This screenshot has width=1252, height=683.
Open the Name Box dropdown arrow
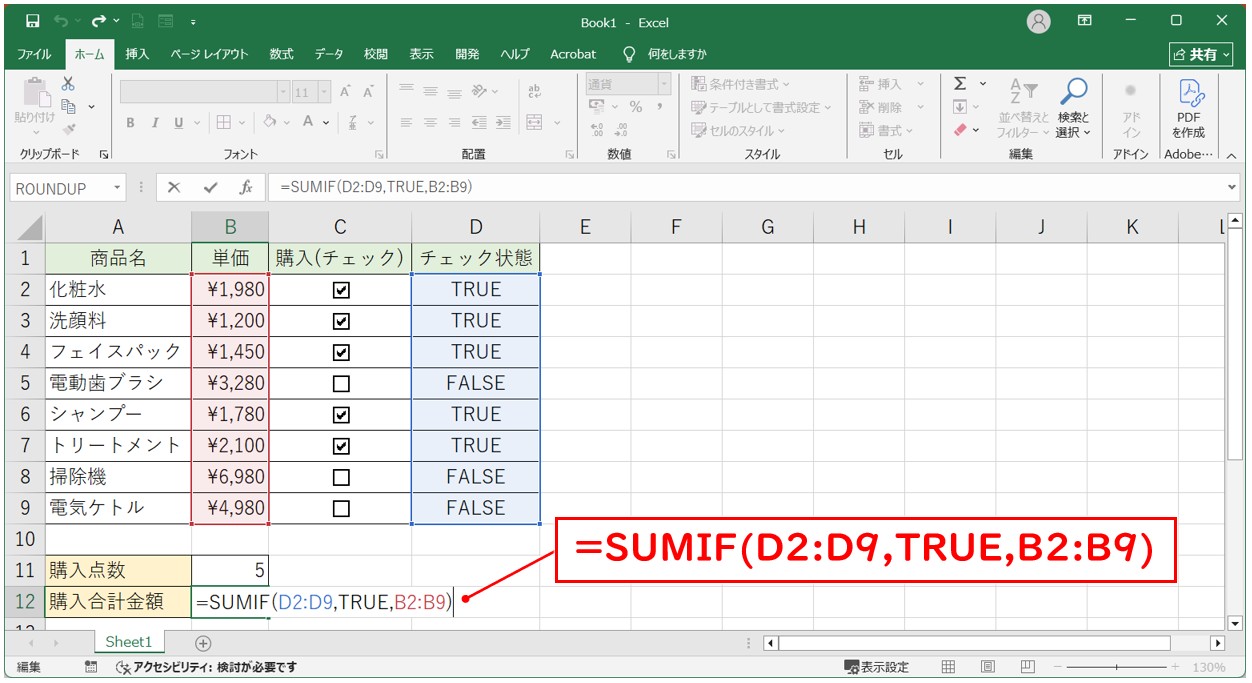pyautogui.click(x=118, y=188)
